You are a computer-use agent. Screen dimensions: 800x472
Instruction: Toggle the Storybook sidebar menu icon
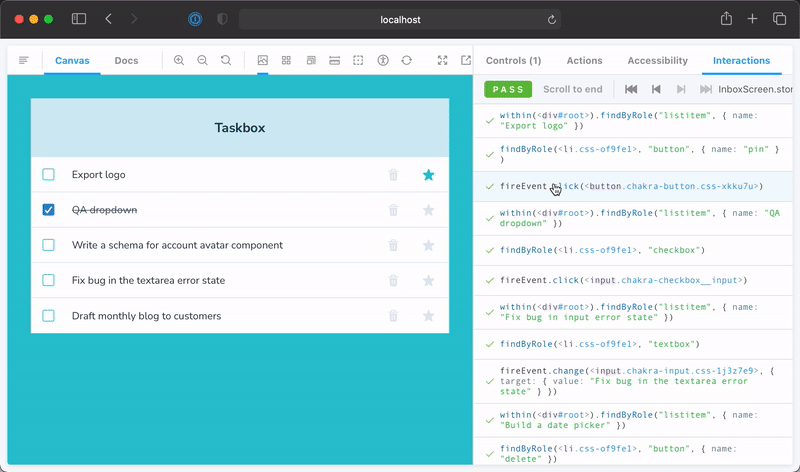point(23,60)
